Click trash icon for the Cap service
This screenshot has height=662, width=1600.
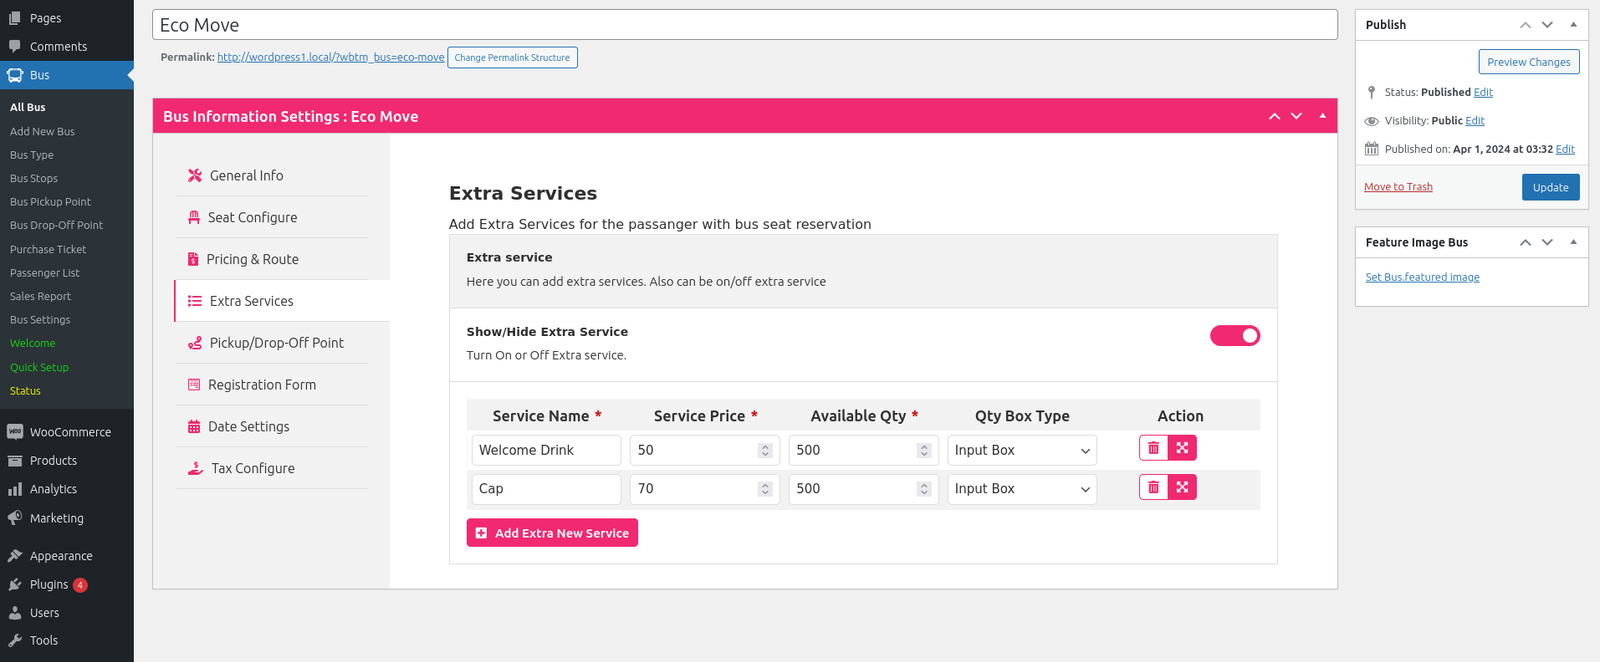click(1153, 487)
